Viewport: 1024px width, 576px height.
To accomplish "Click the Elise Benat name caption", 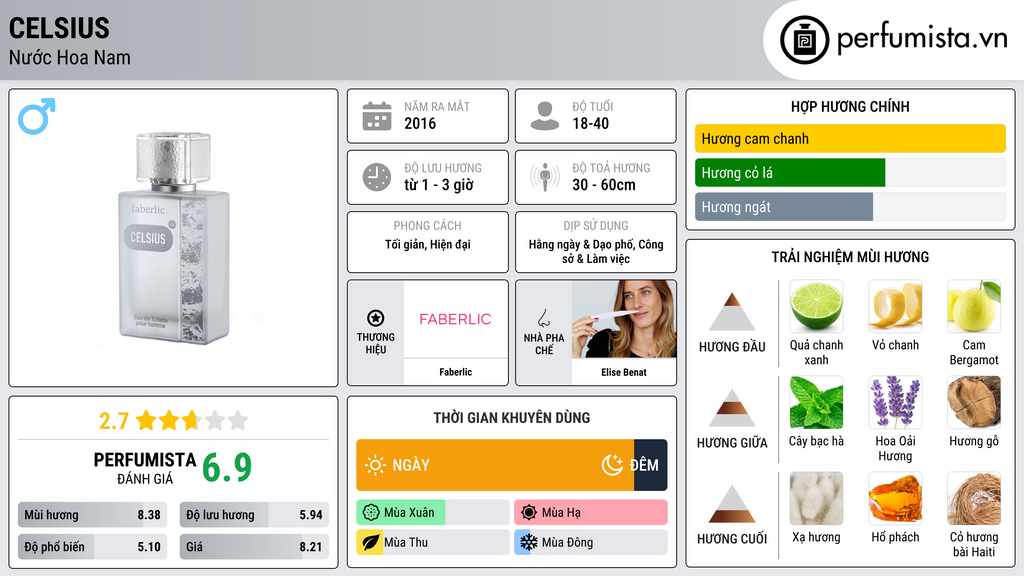I will (x=624, y=372).
